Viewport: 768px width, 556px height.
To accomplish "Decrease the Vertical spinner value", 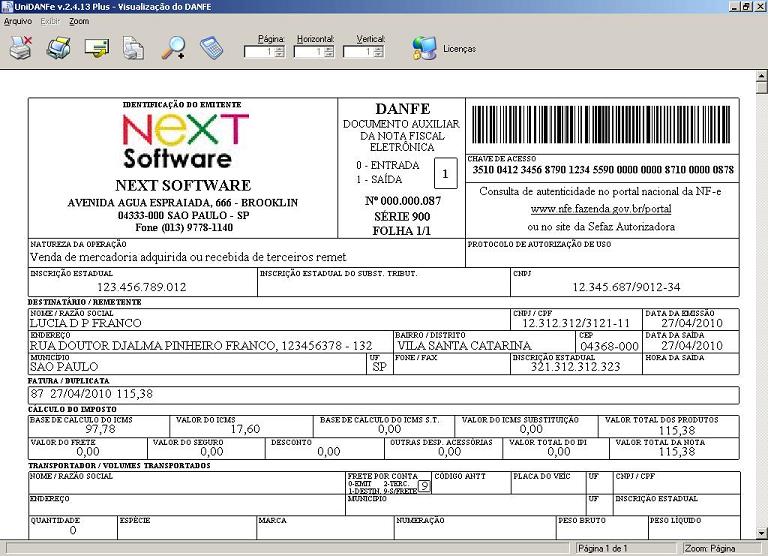I will [379, 54].
